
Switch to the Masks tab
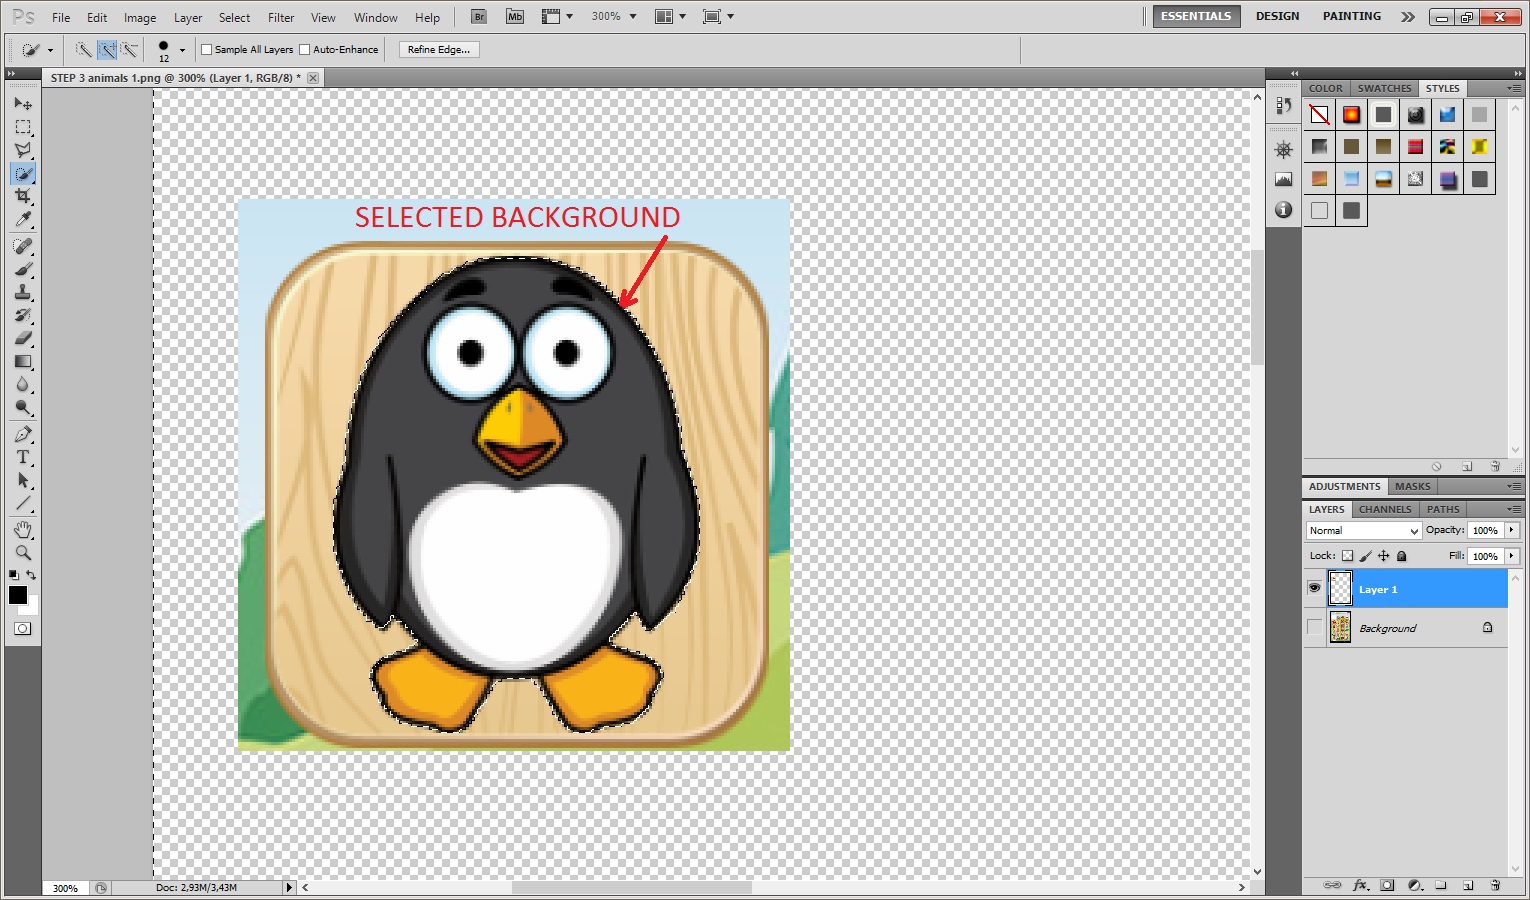1412,487
